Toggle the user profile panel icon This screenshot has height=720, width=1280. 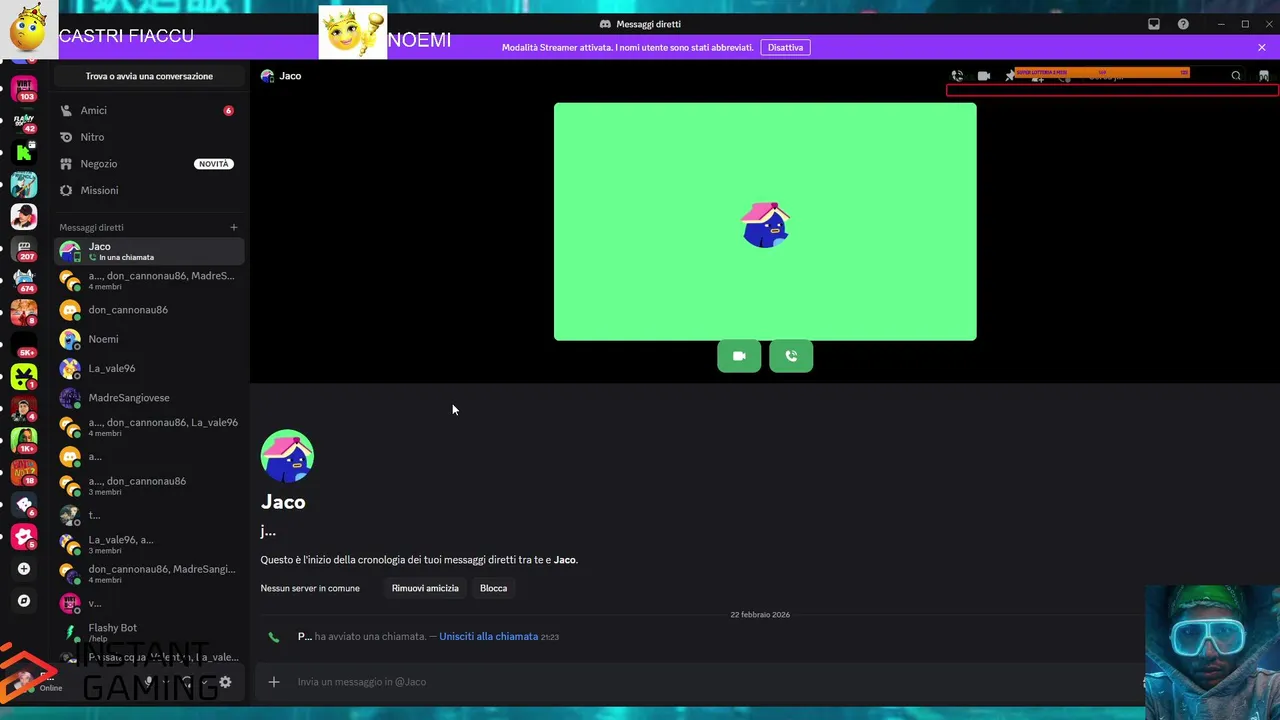coord(1264,76)
